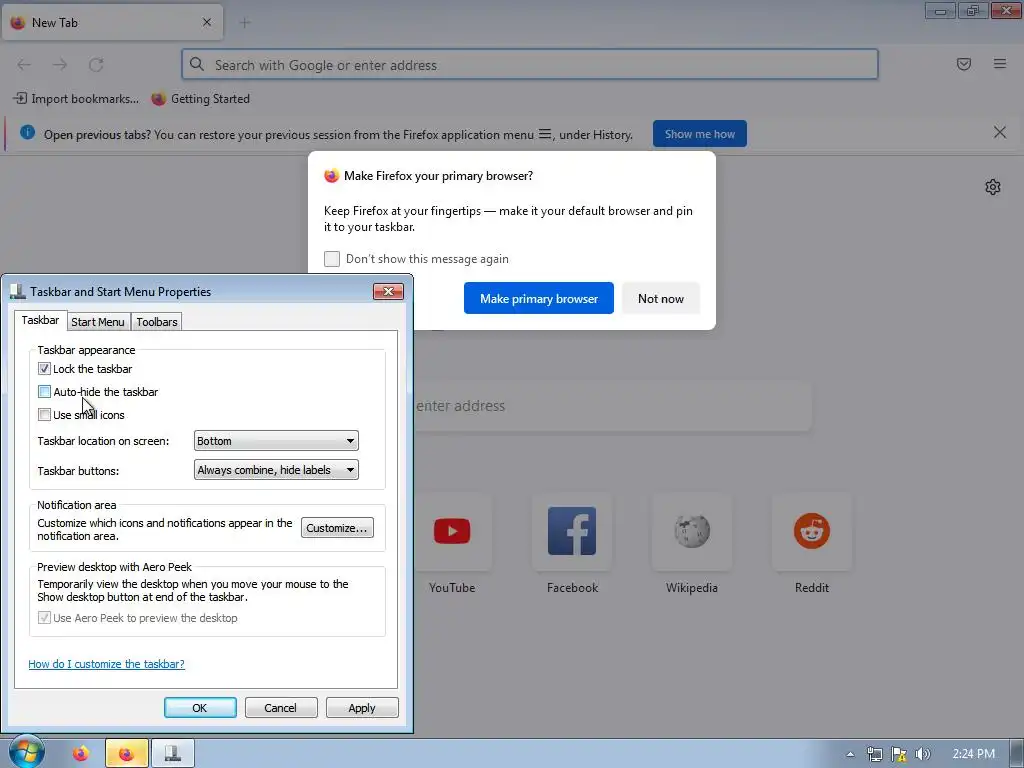Reload the page with refresh icon
The width and height of the screenshot is (1024, 768).
click(96, 65)
